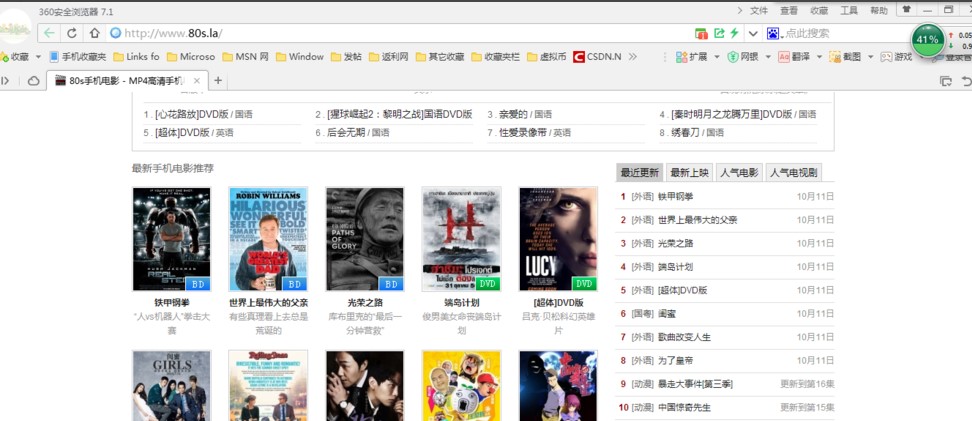Open the 其它收藏 bookmark folder
Image resolution: width=972 pixels, height=421 pixels.
pos(440,56)
